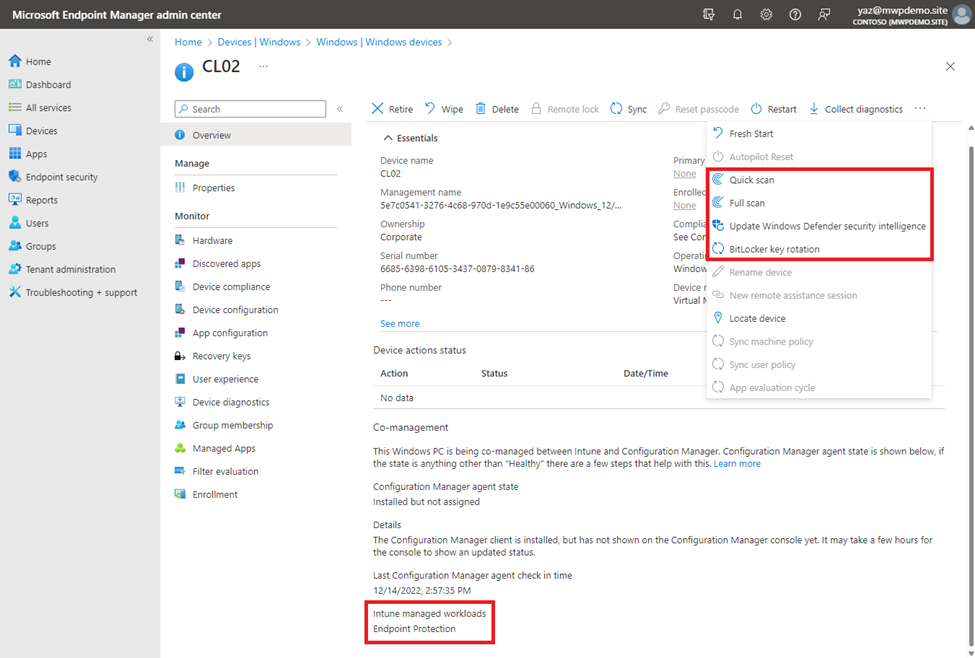
Task: Open the Tenant administration icon
Action: tap(15, 269)
